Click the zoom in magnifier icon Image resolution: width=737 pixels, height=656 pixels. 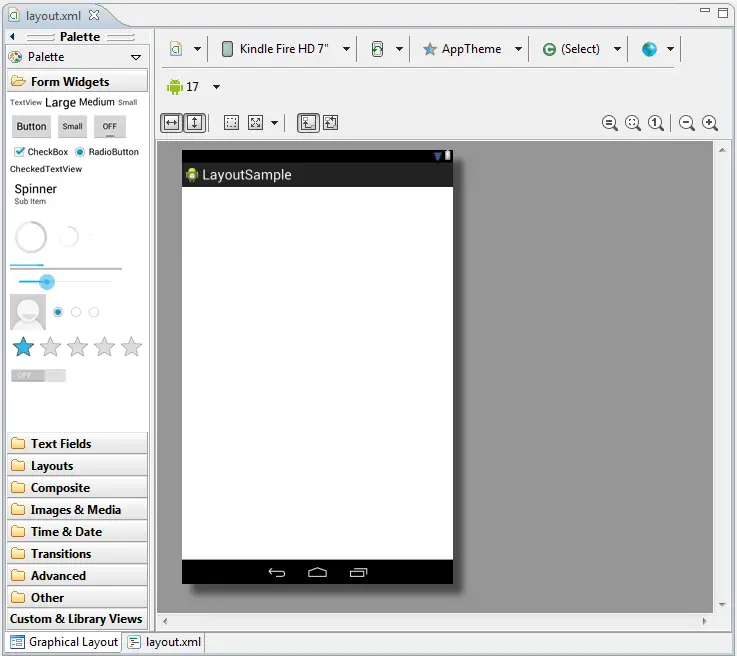point(710,123)
